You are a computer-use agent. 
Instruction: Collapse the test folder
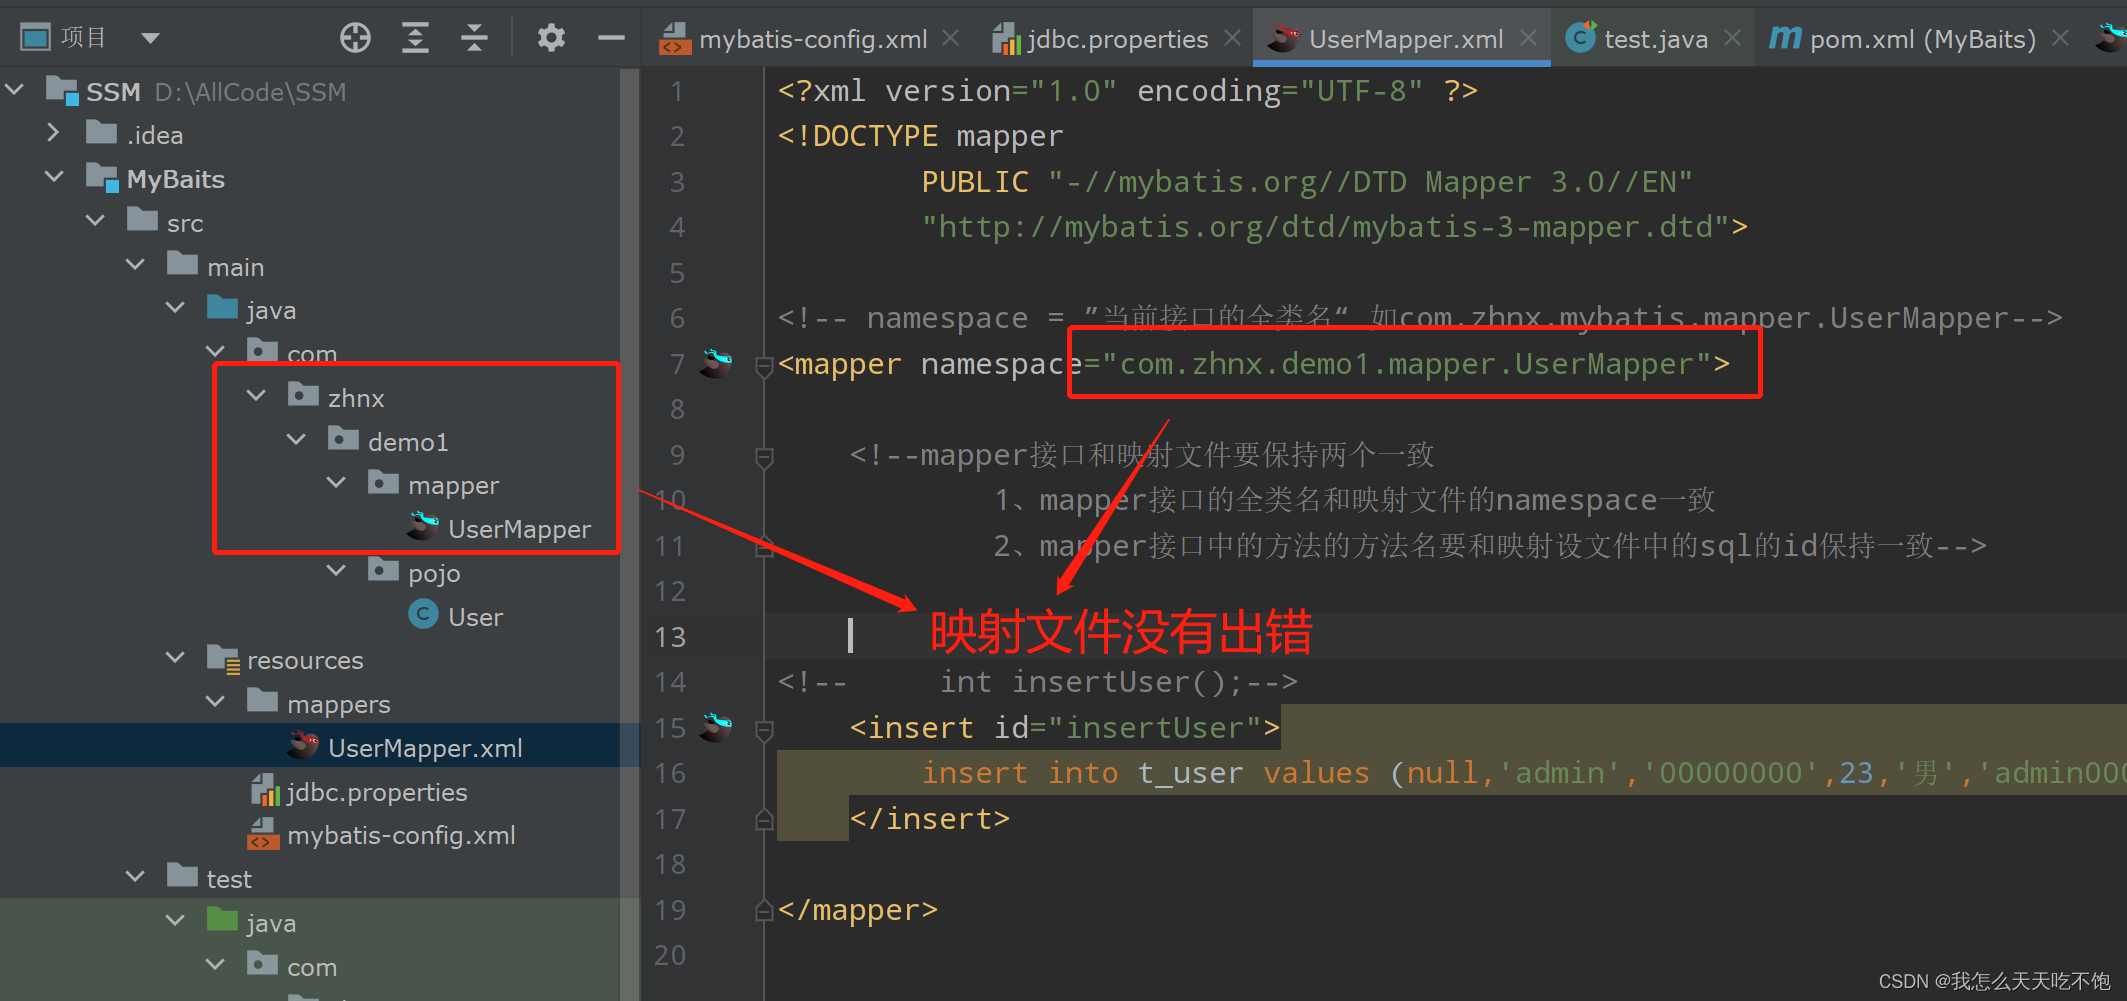[135, 877]
